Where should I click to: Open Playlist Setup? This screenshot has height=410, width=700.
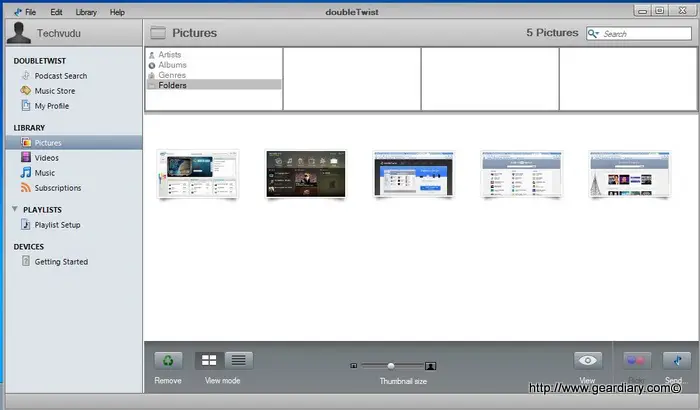click(x=58, y=225)
